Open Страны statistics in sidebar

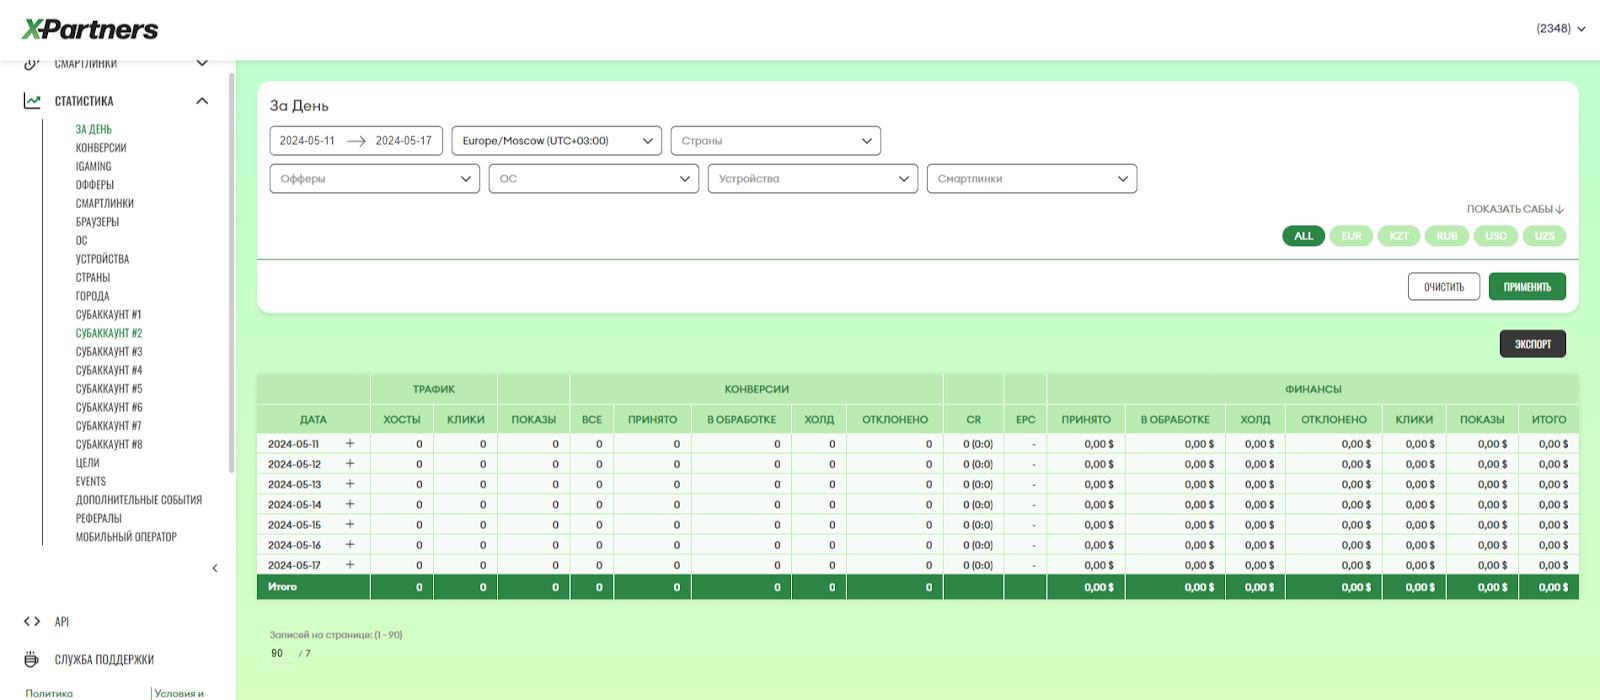pos(93,277)
